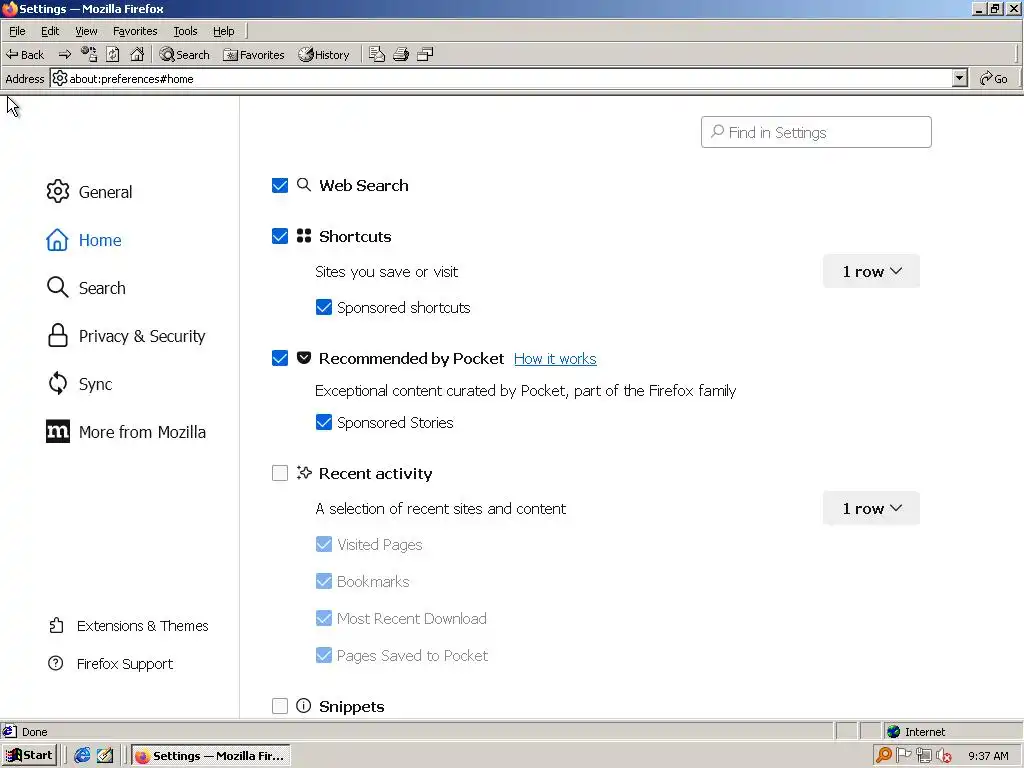1024x768 pixels.
Task: Open the Help menu
Action: pyautogui.click(x=223, y=31)
